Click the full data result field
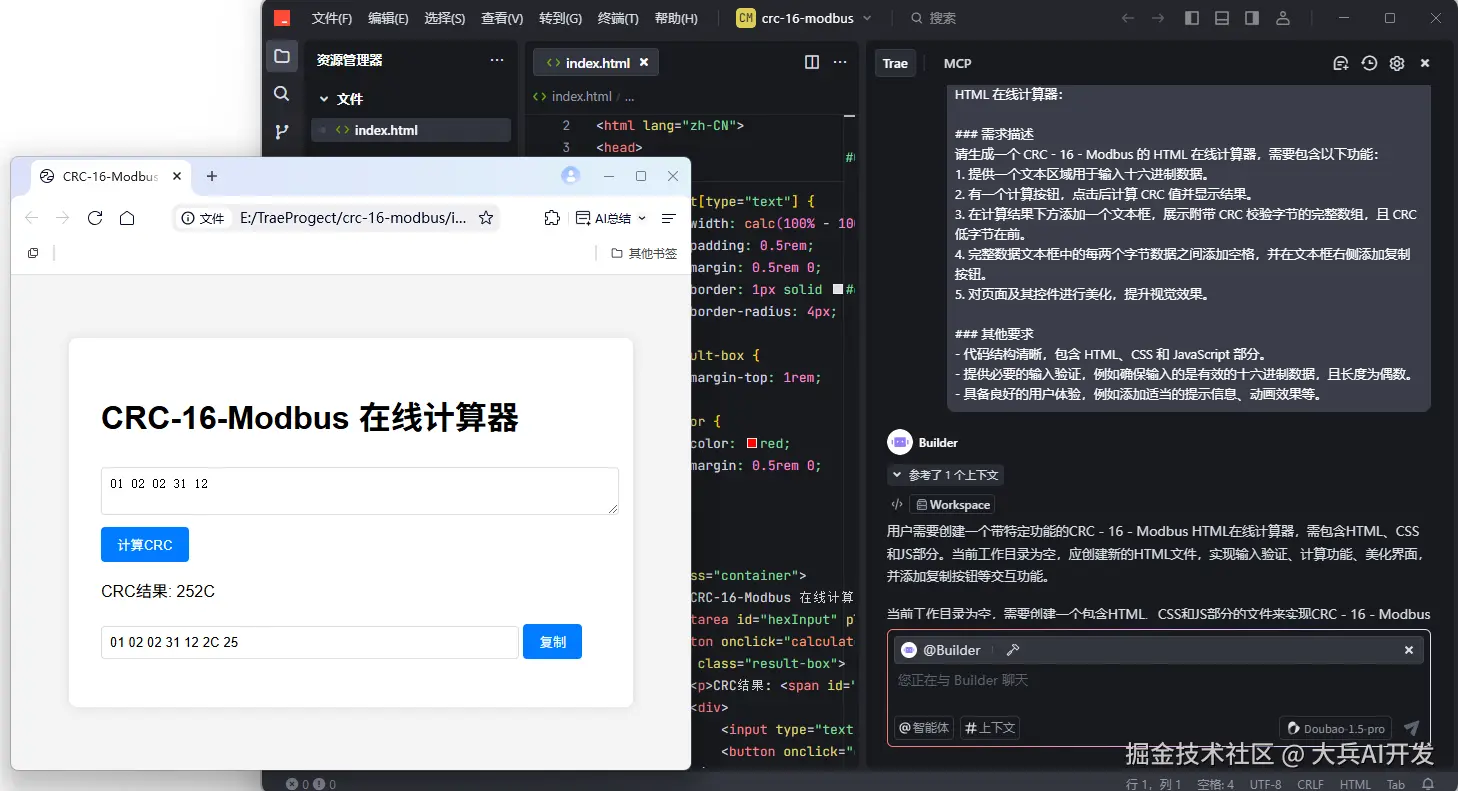 [x=309, y=642]
